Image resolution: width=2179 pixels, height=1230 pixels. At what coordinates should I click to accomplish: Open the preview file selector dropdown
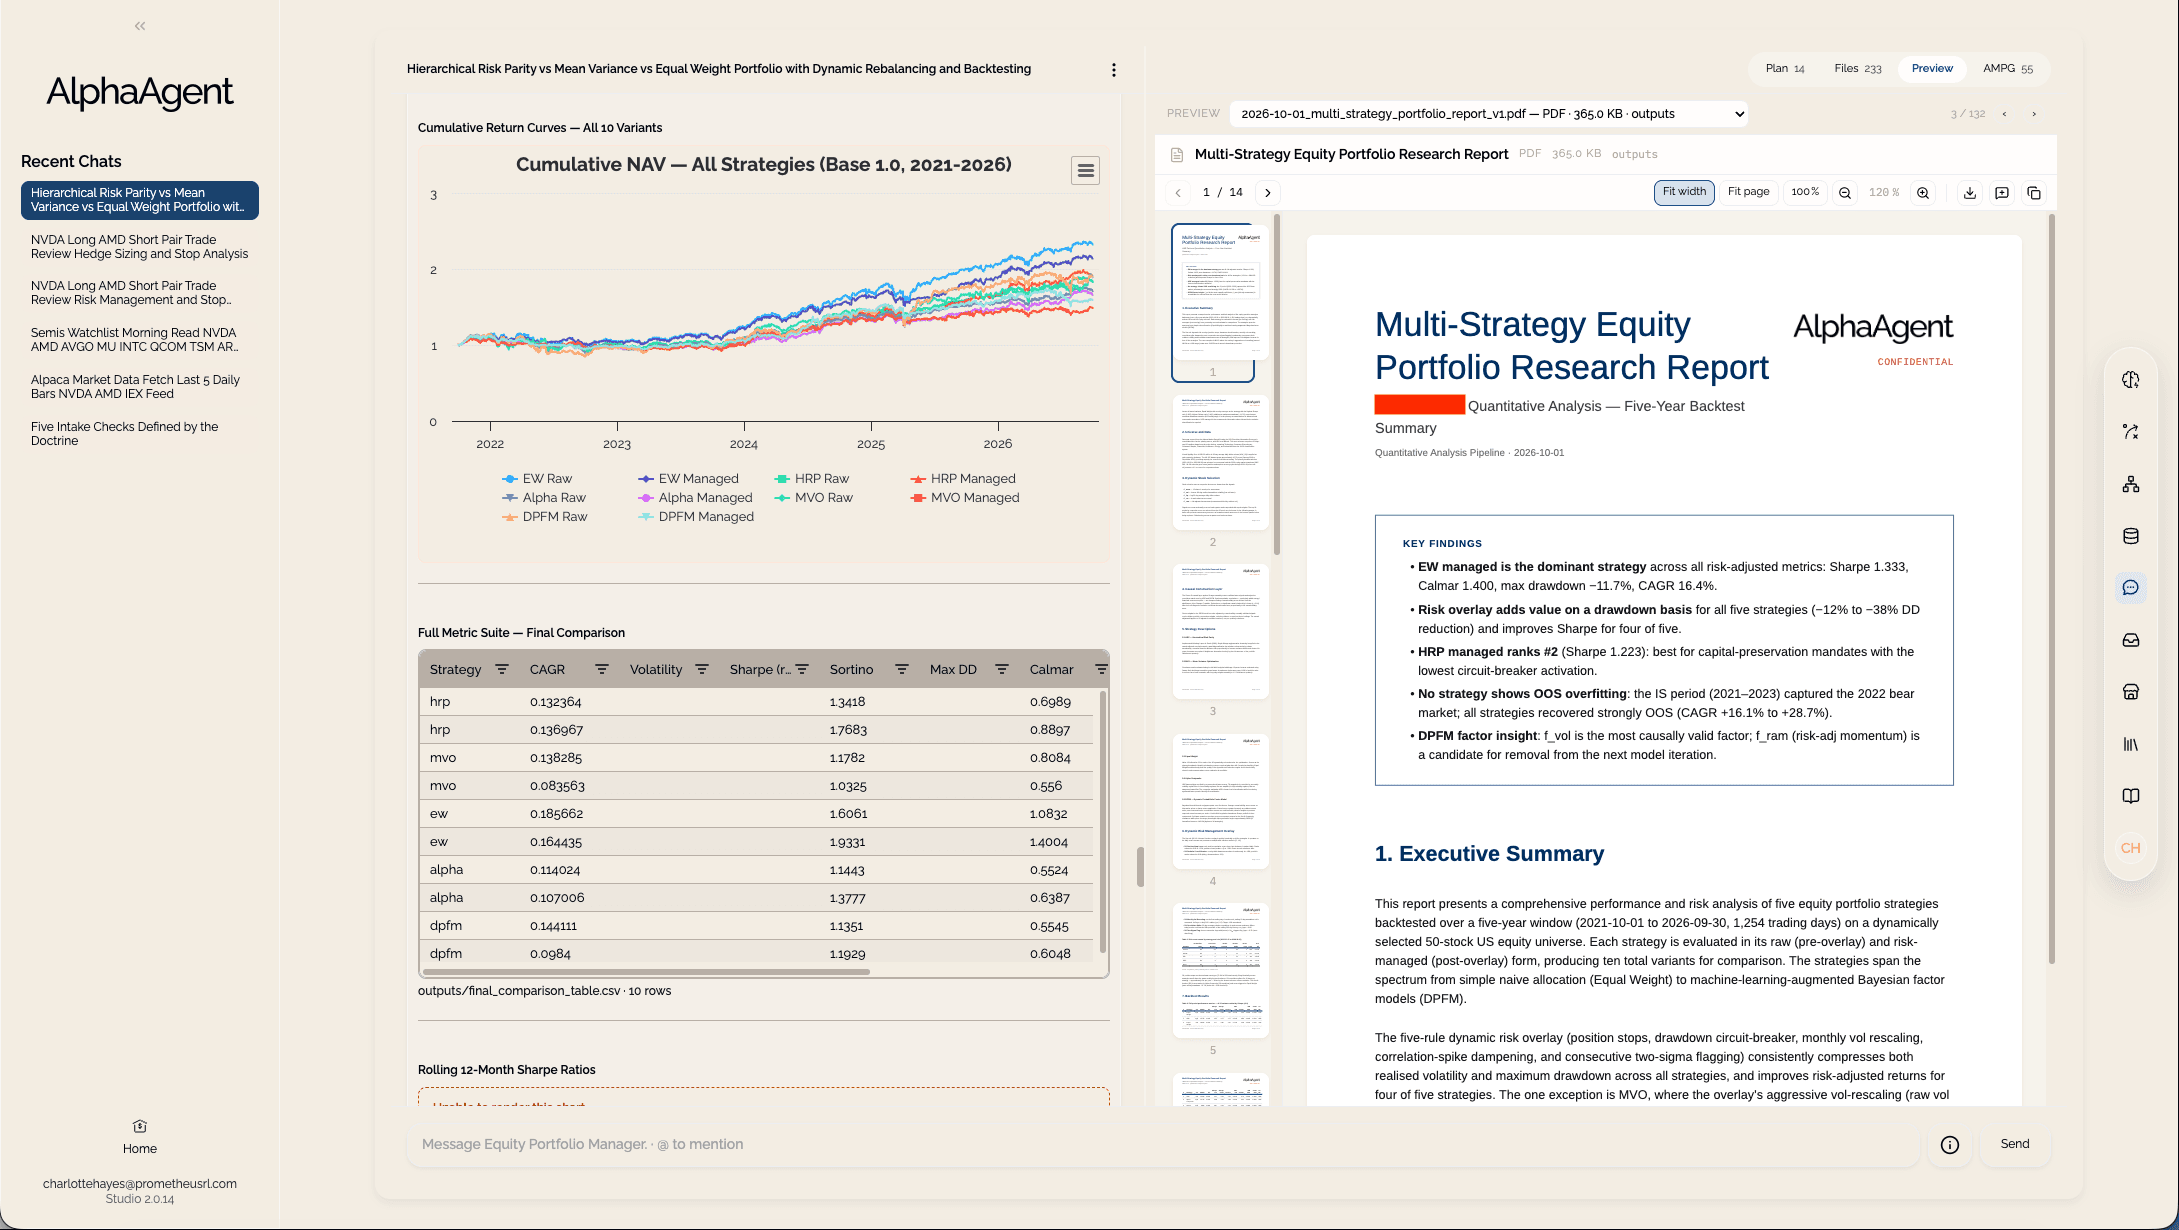1489,114
